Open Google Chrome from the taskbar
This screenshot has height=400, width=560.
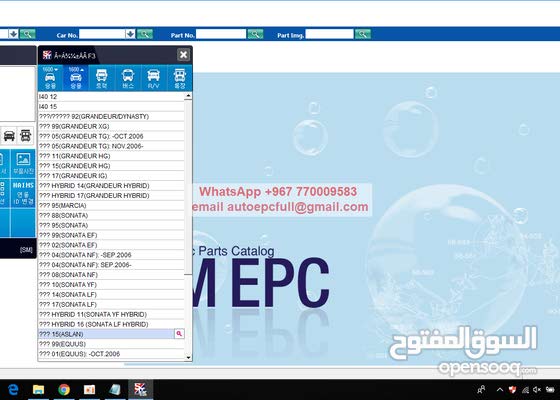coord(64,389)
